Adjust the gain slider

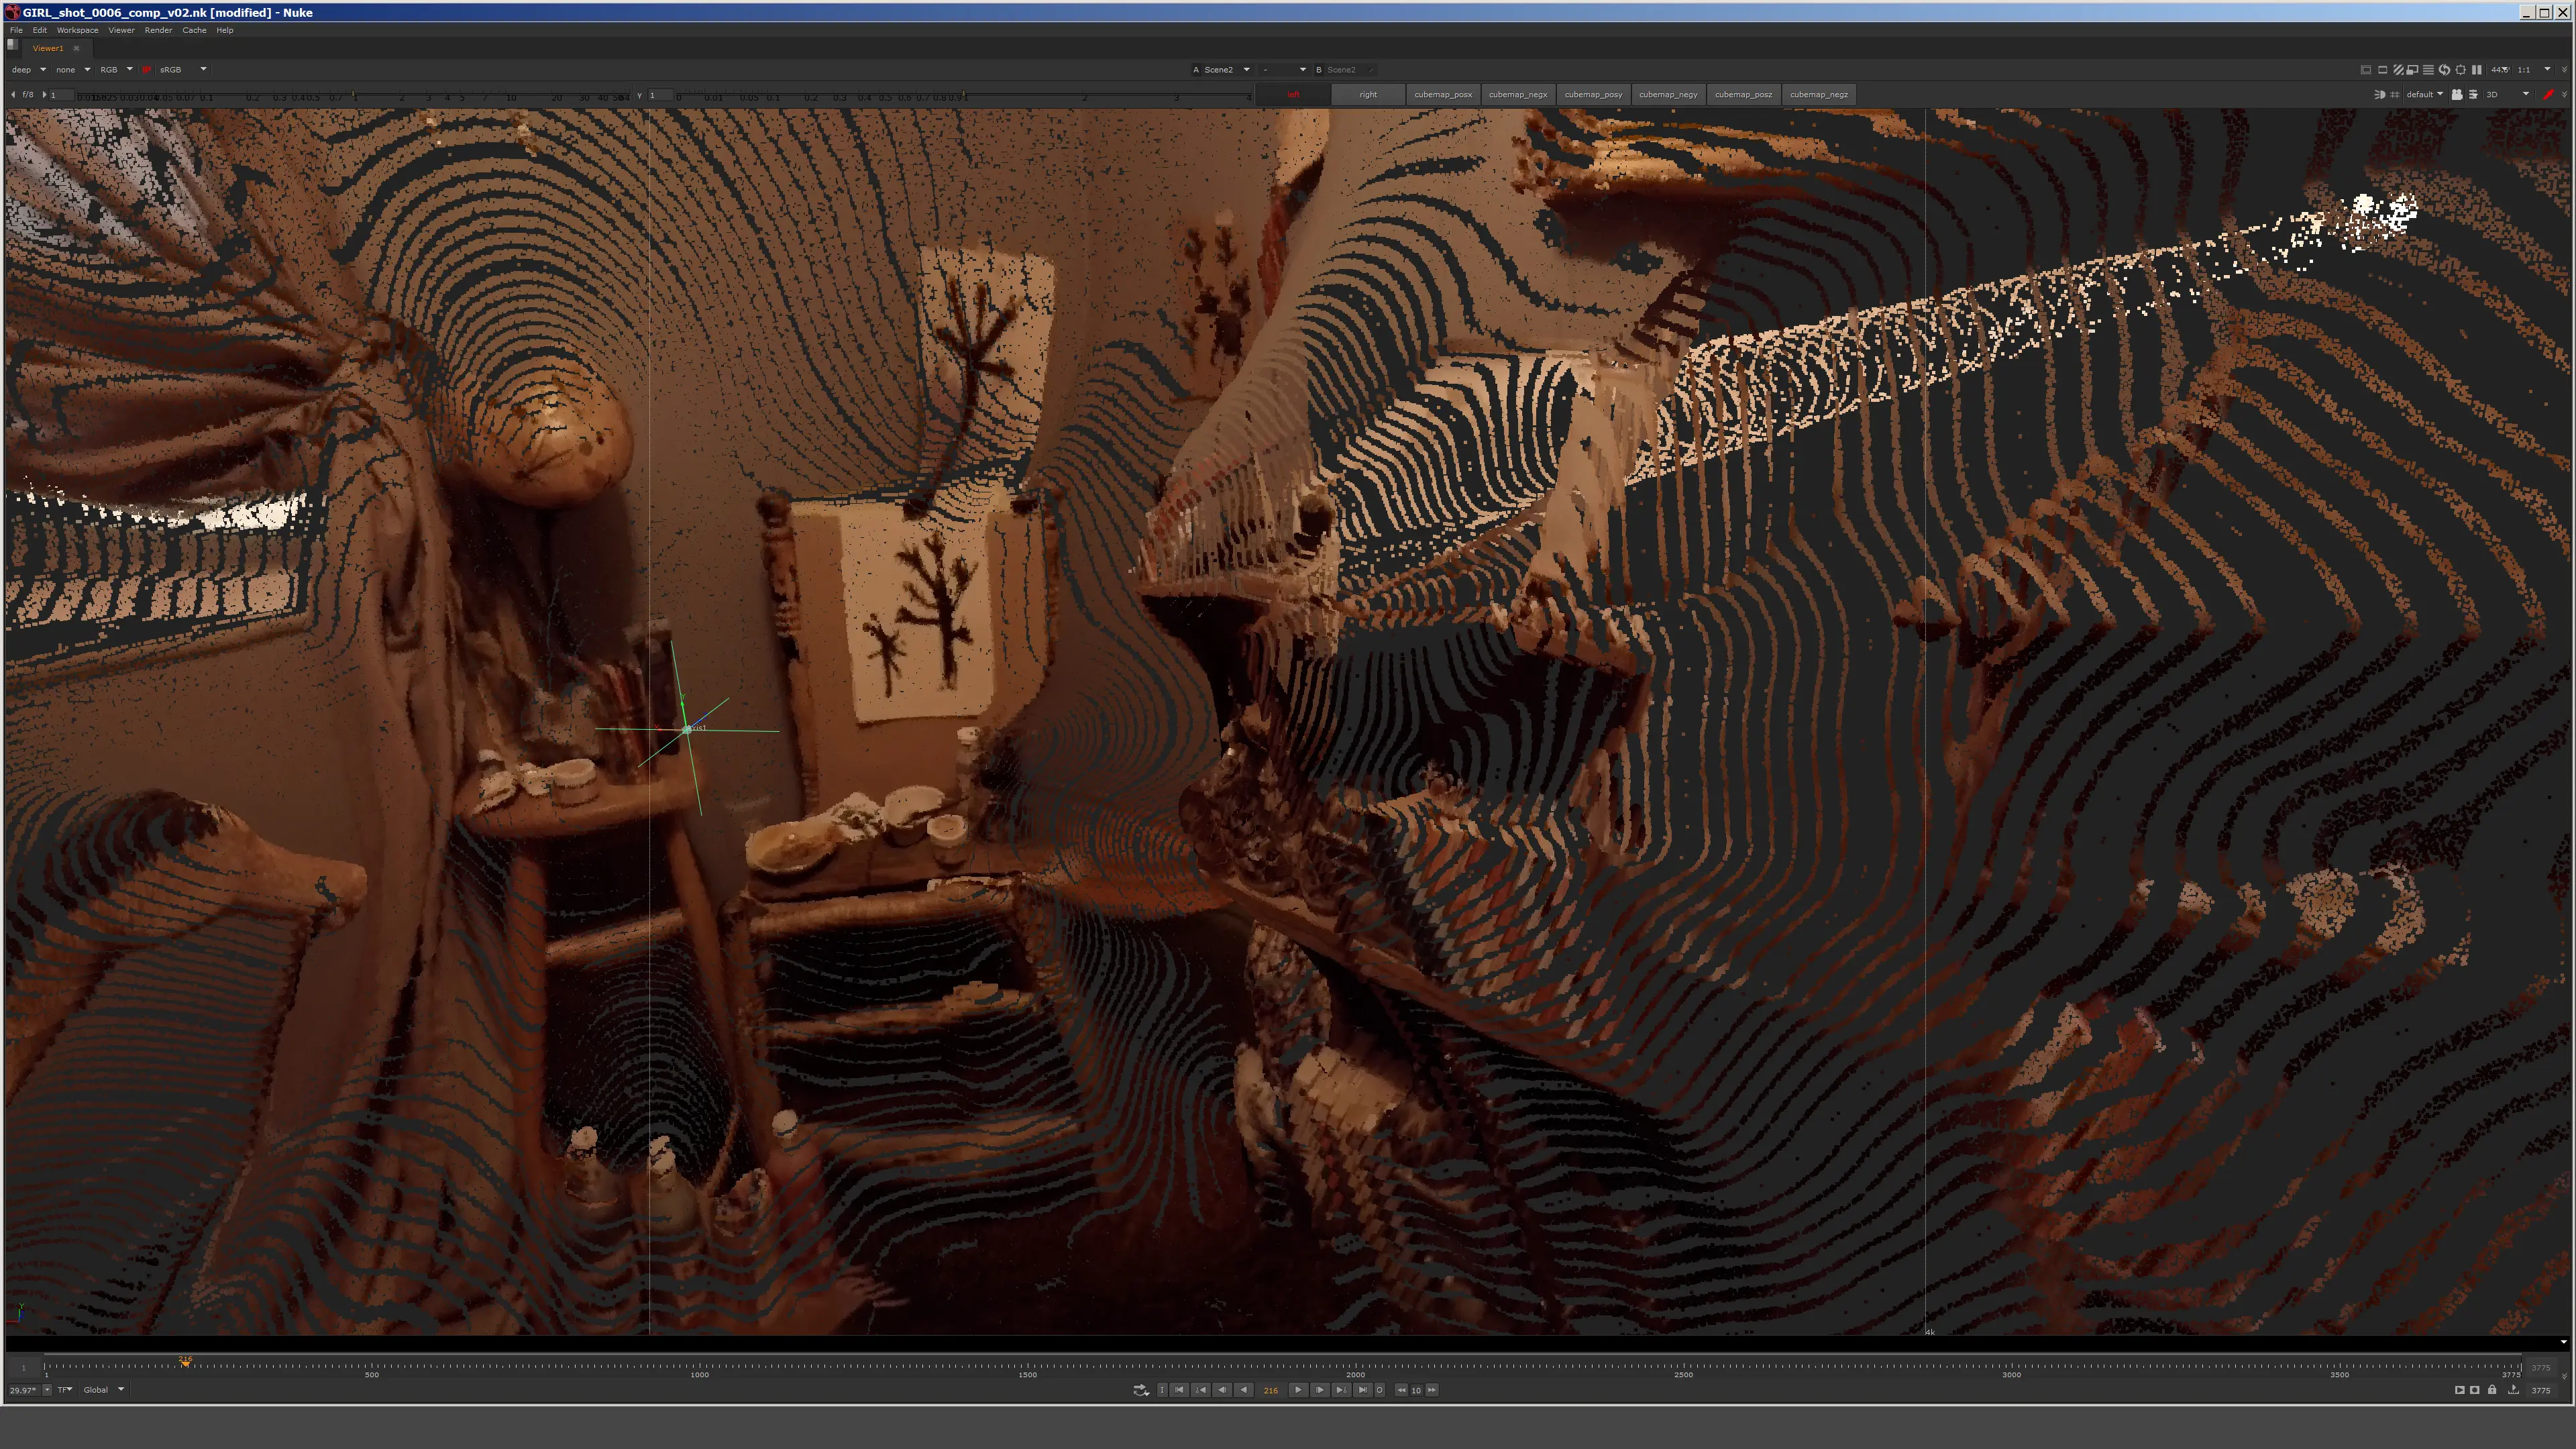tap(355, 95)
